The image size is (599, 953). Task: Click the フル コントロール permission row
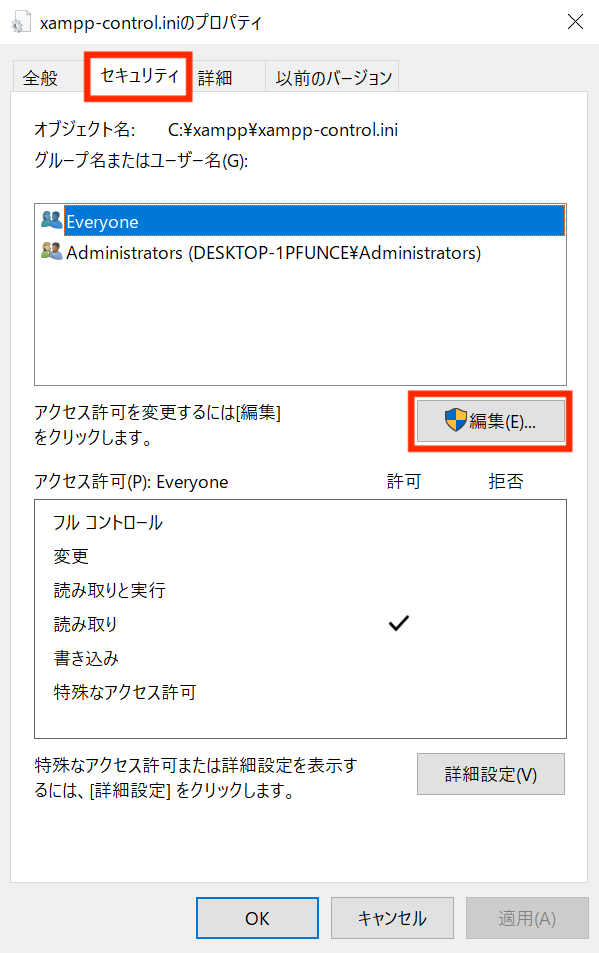(x=301, y=523)
